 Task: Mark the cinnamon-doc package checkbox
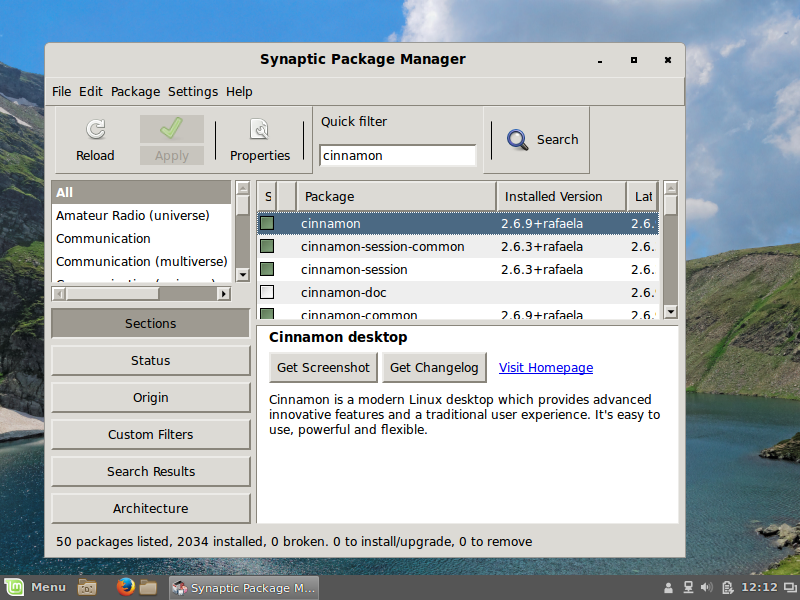tap(267, 292)
